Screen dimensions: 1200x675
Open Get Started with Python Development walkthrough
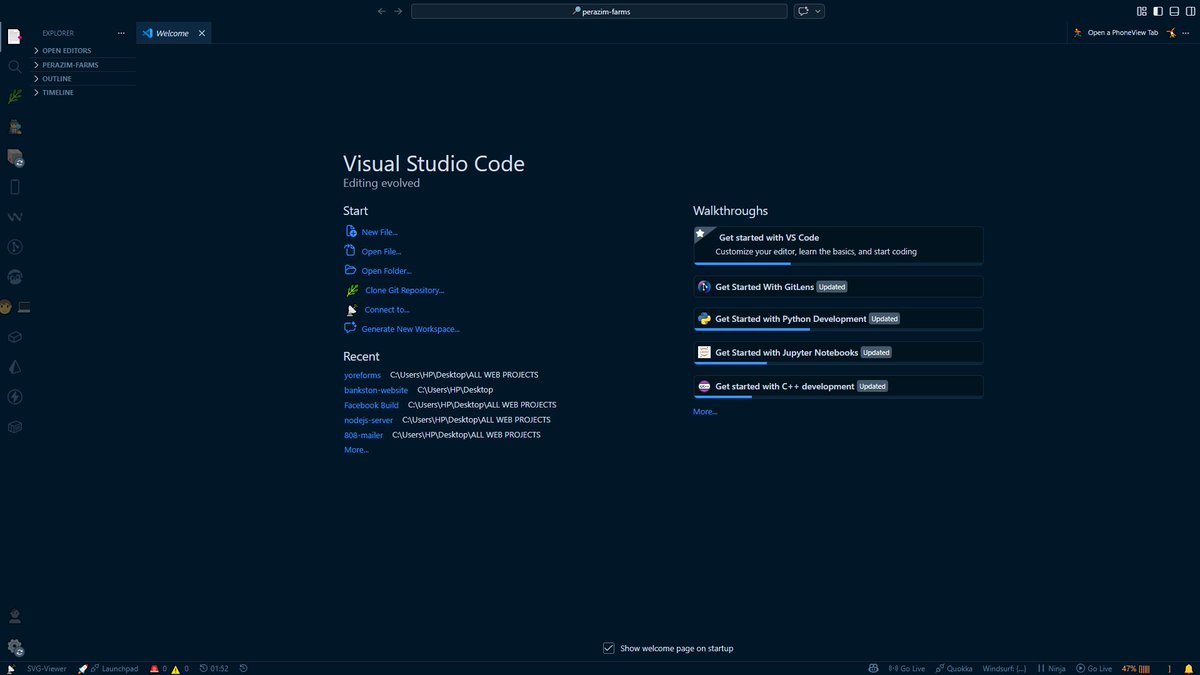(x=838, y=319)
